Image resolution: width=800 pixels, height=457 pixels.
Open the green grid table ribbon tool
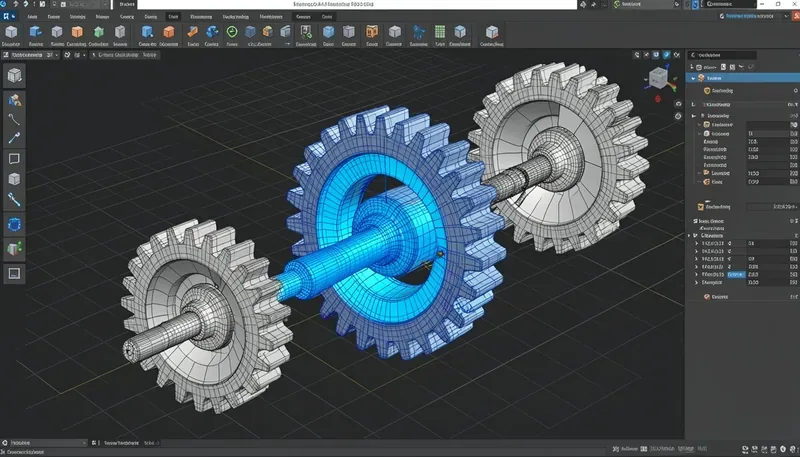(x=439, y=32)
